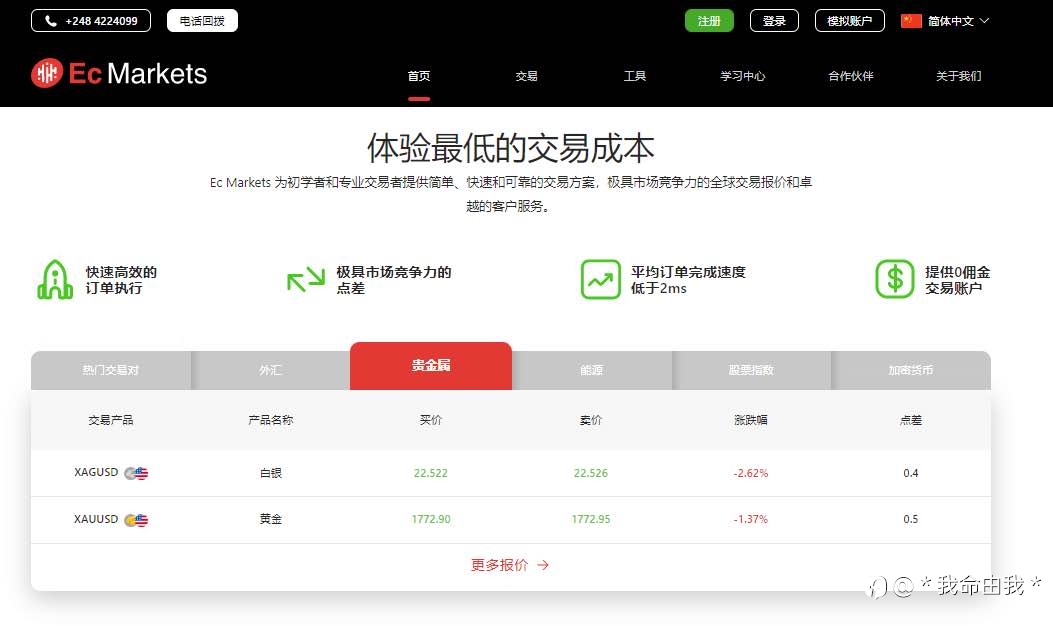This screenshot has width=1053, height=626.
Task: Click the XAGUSD symbol text
Action: [x=96, y=472]
